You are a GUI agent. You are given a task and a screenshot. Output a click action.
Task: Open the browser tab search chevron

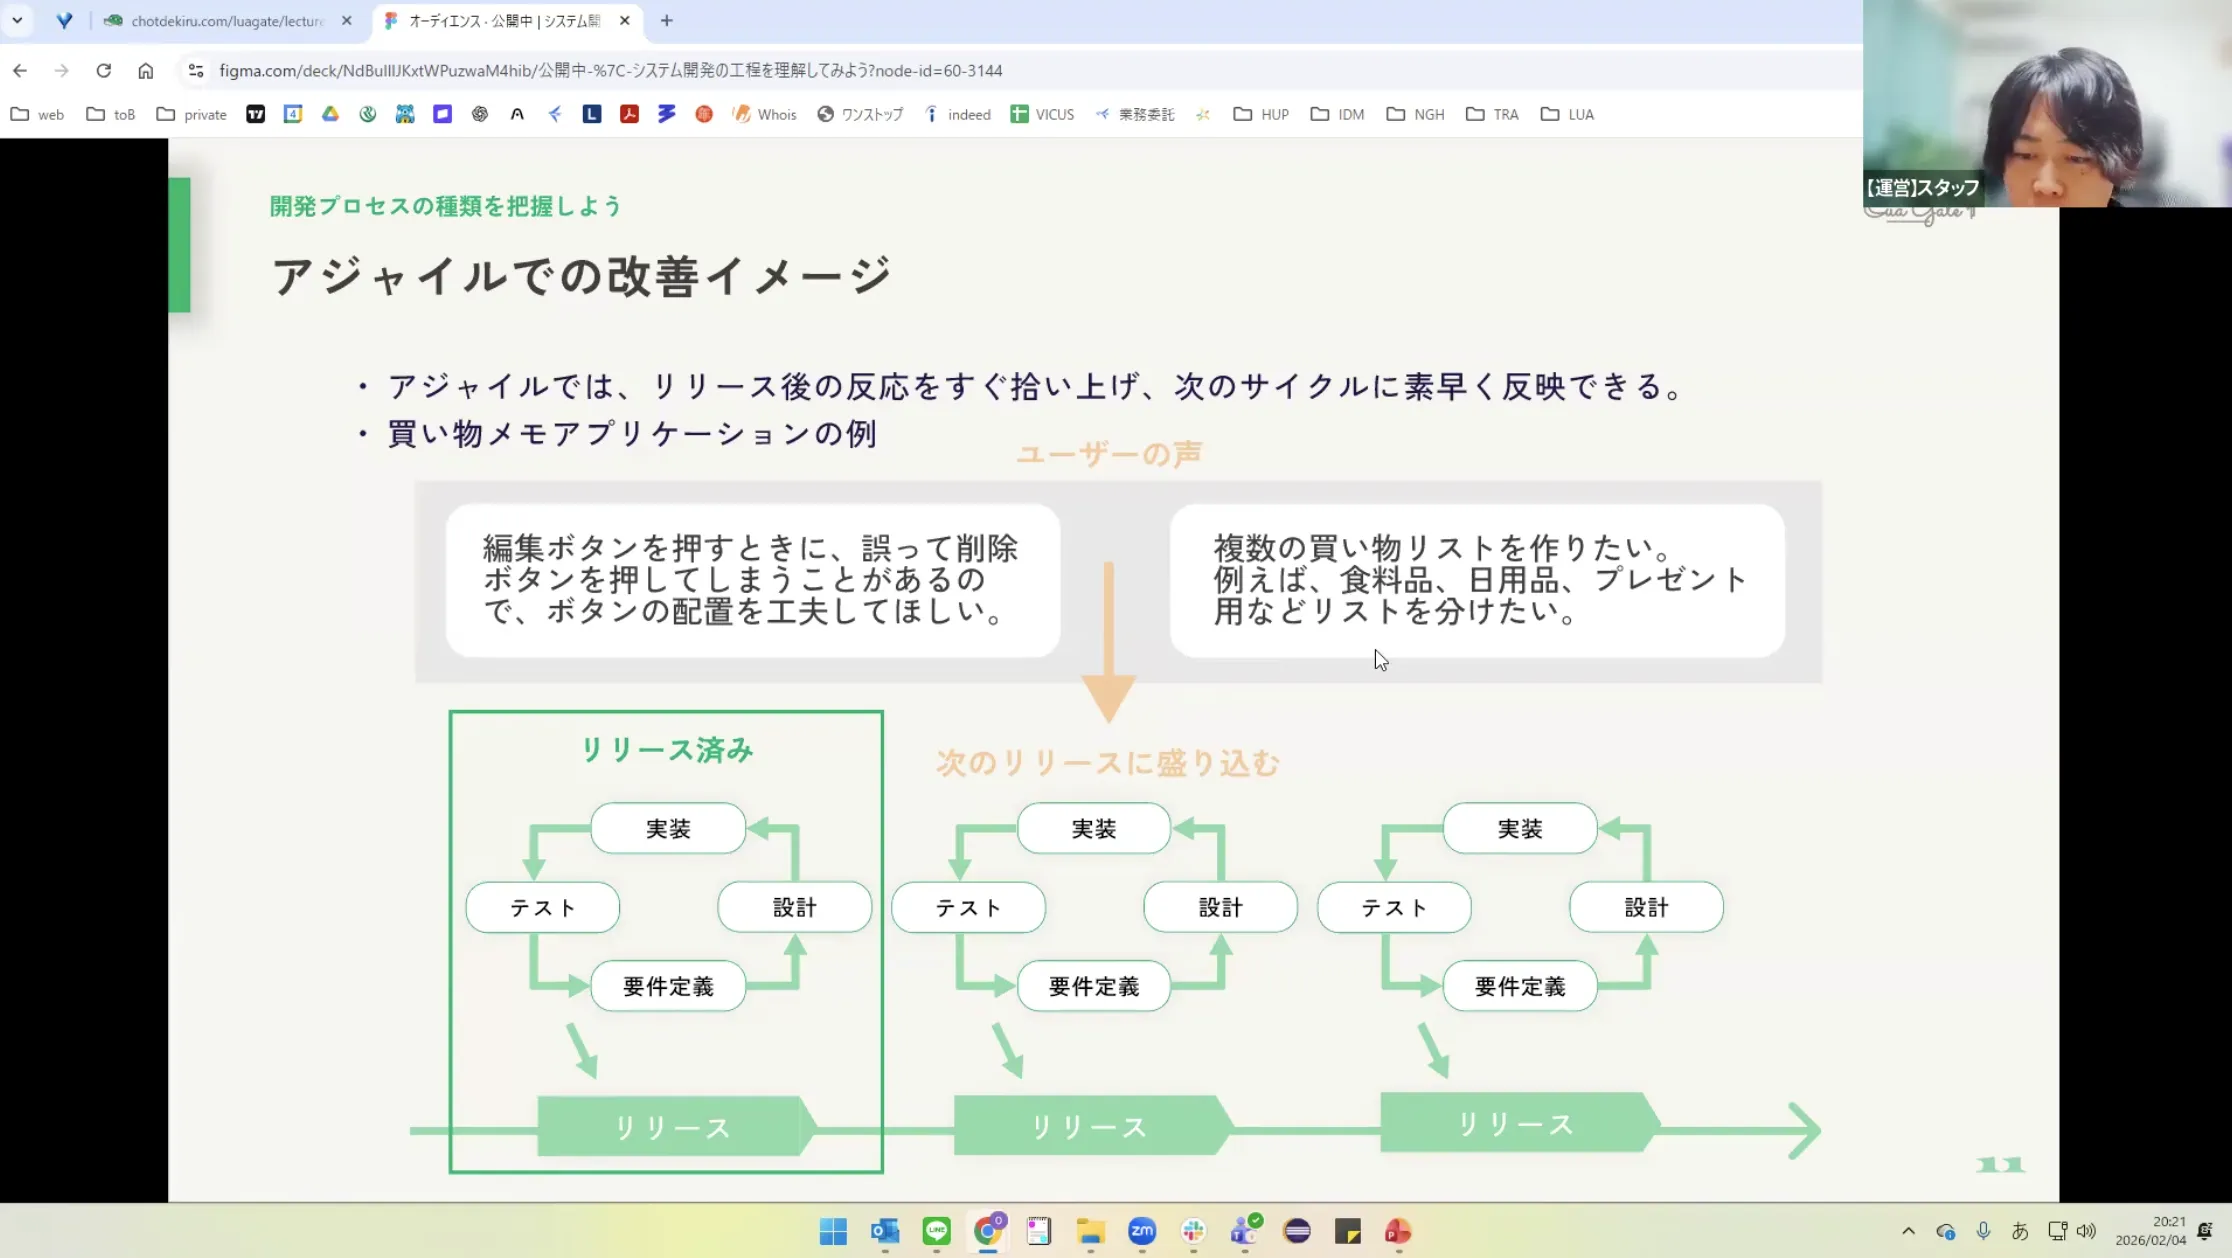coord(17,20)
